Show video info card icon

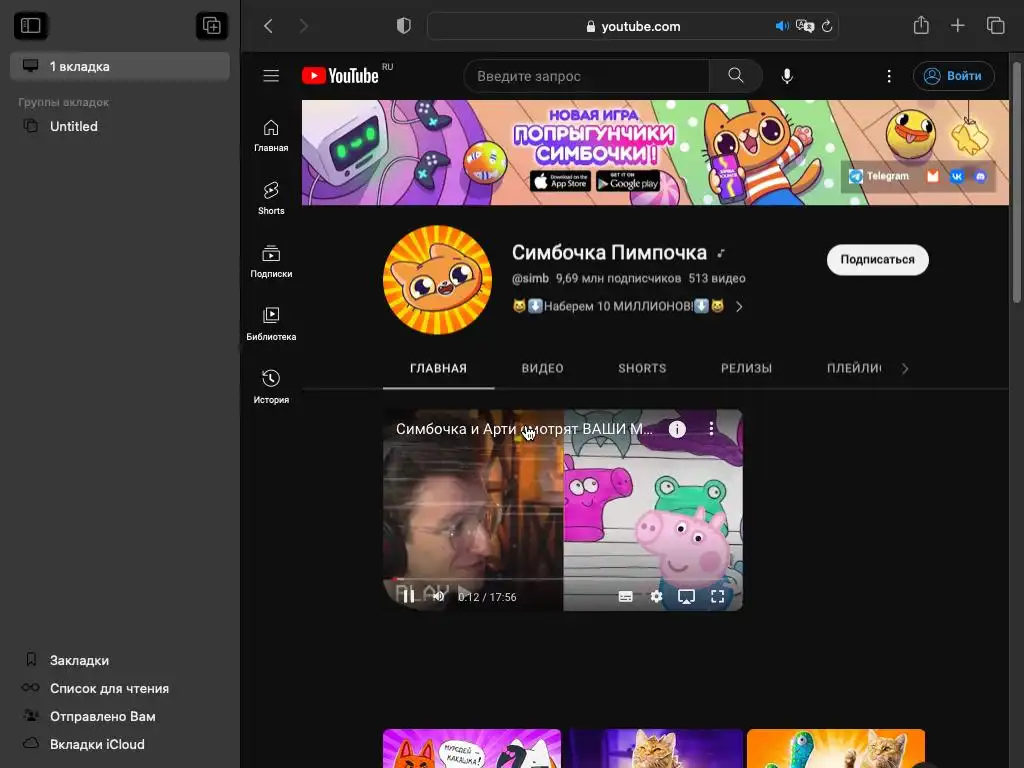pos(677,429)
